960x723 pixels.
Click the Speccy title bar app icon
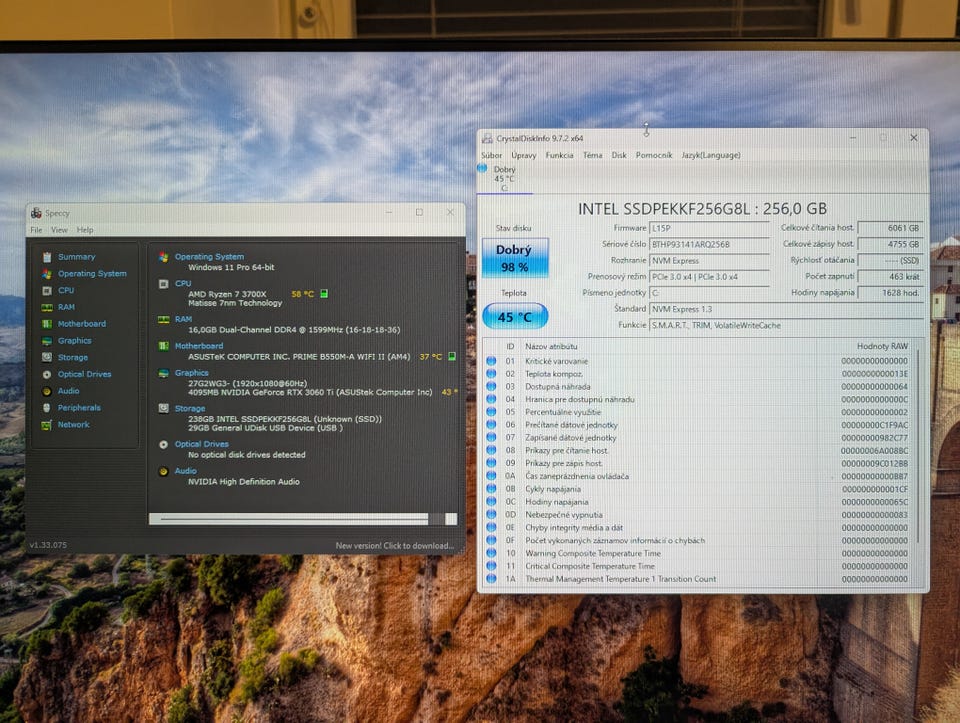(36, 213)
